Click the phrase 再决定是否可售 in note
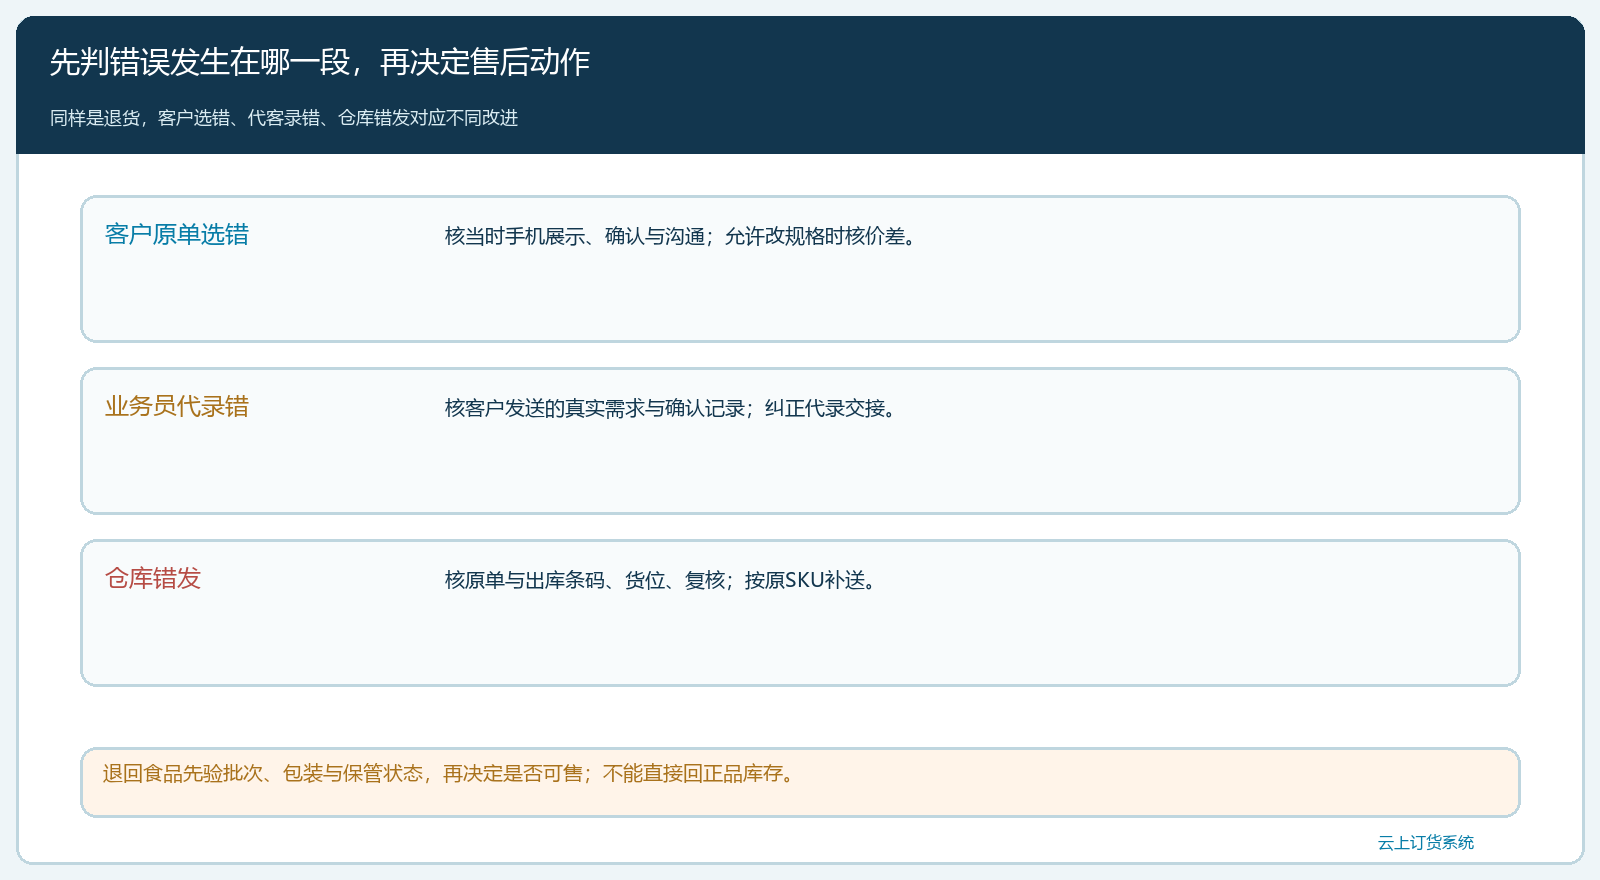Screen dimensions: 1600x880 point(513,773)
